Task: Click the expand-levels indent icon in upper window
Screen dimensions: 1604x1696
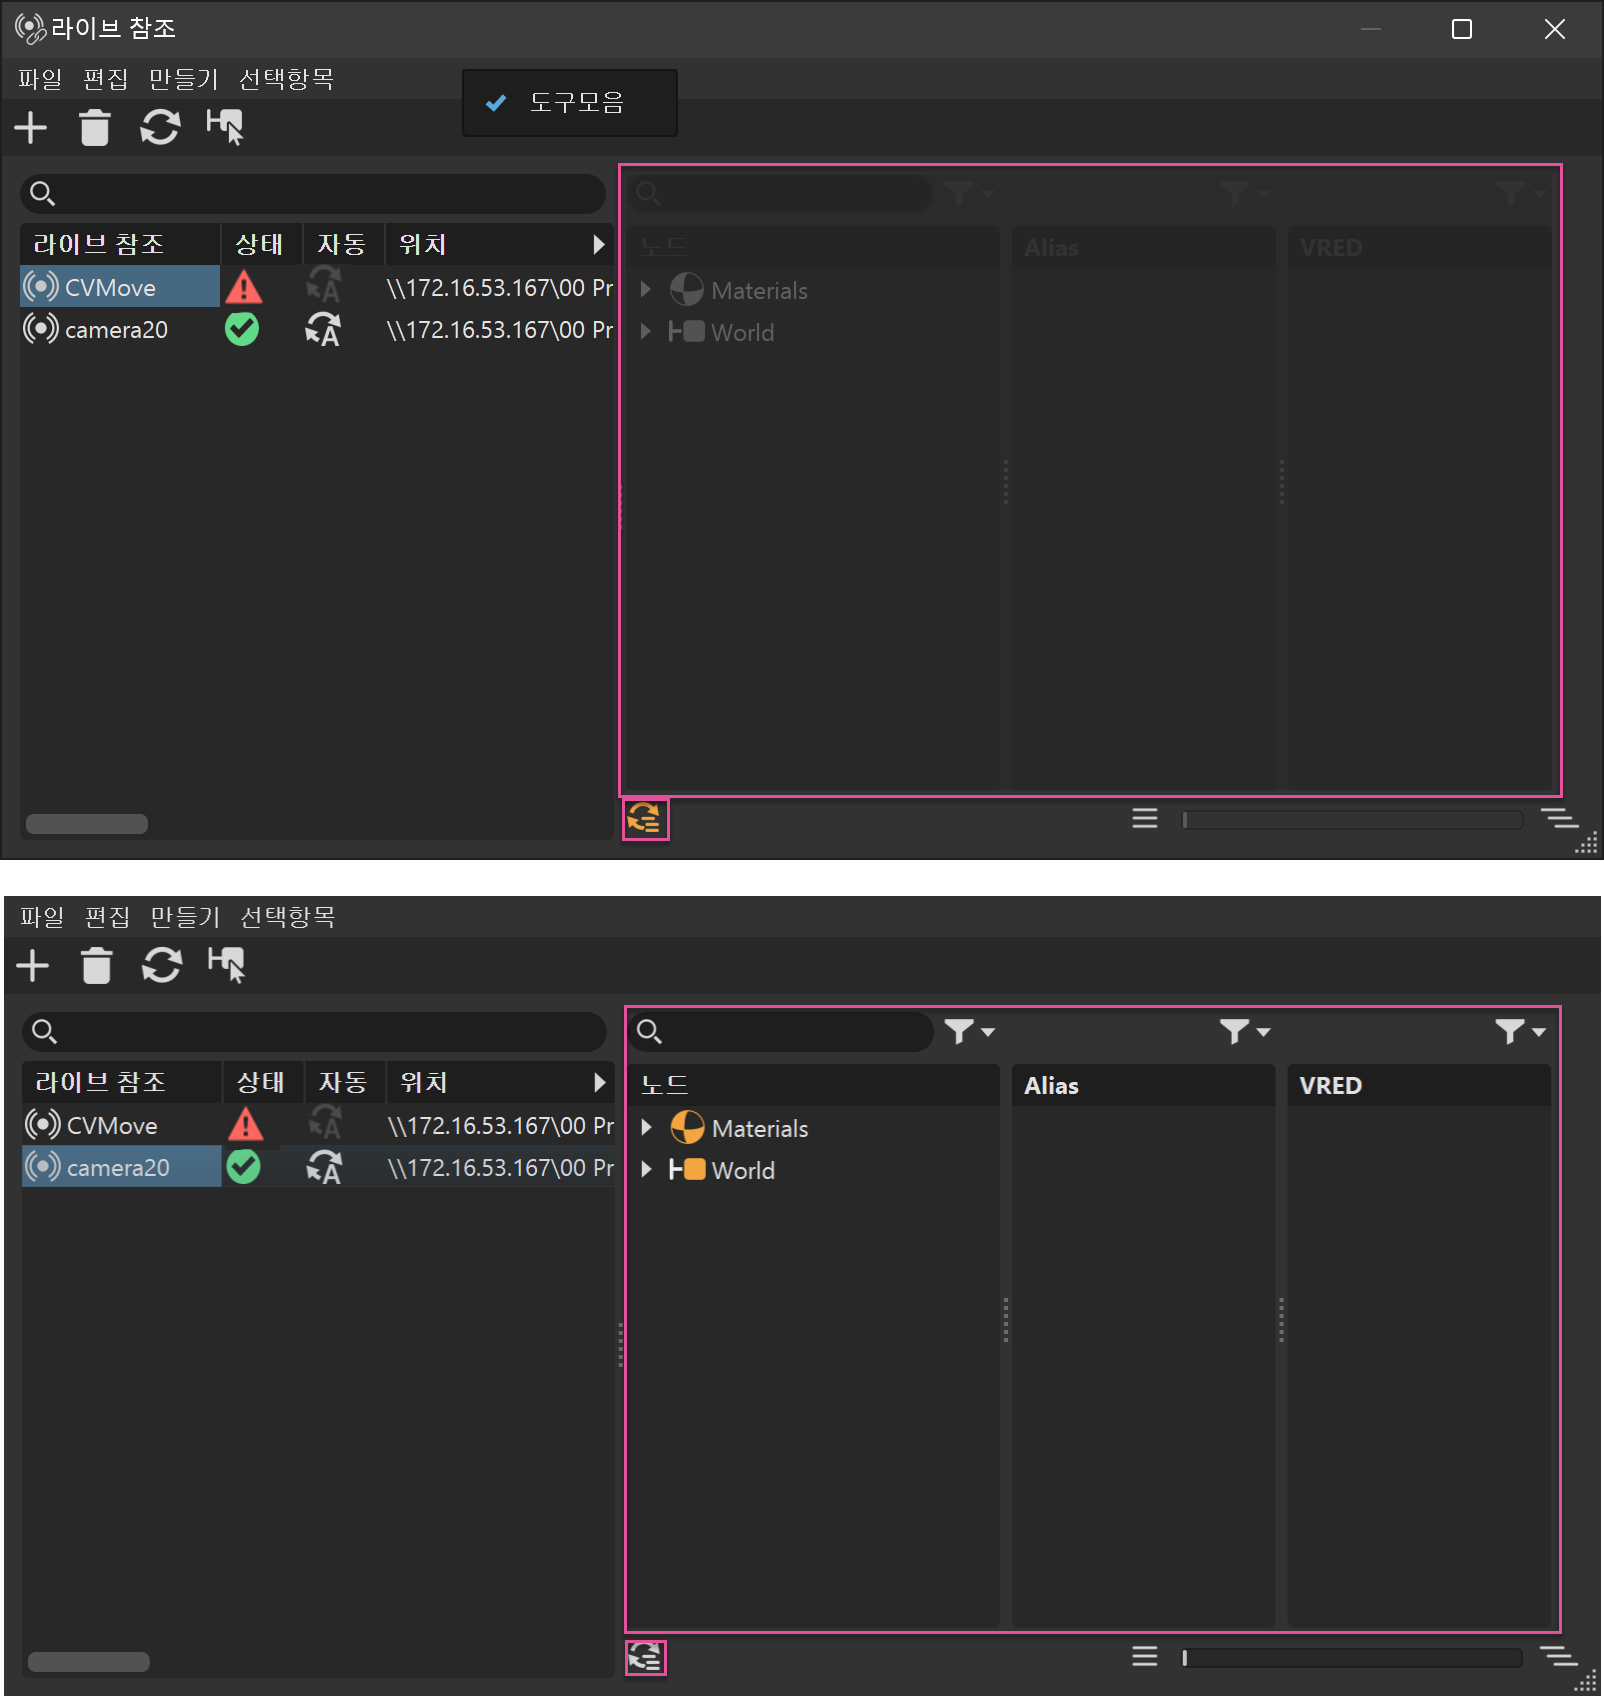Action: click(1560, 819)
